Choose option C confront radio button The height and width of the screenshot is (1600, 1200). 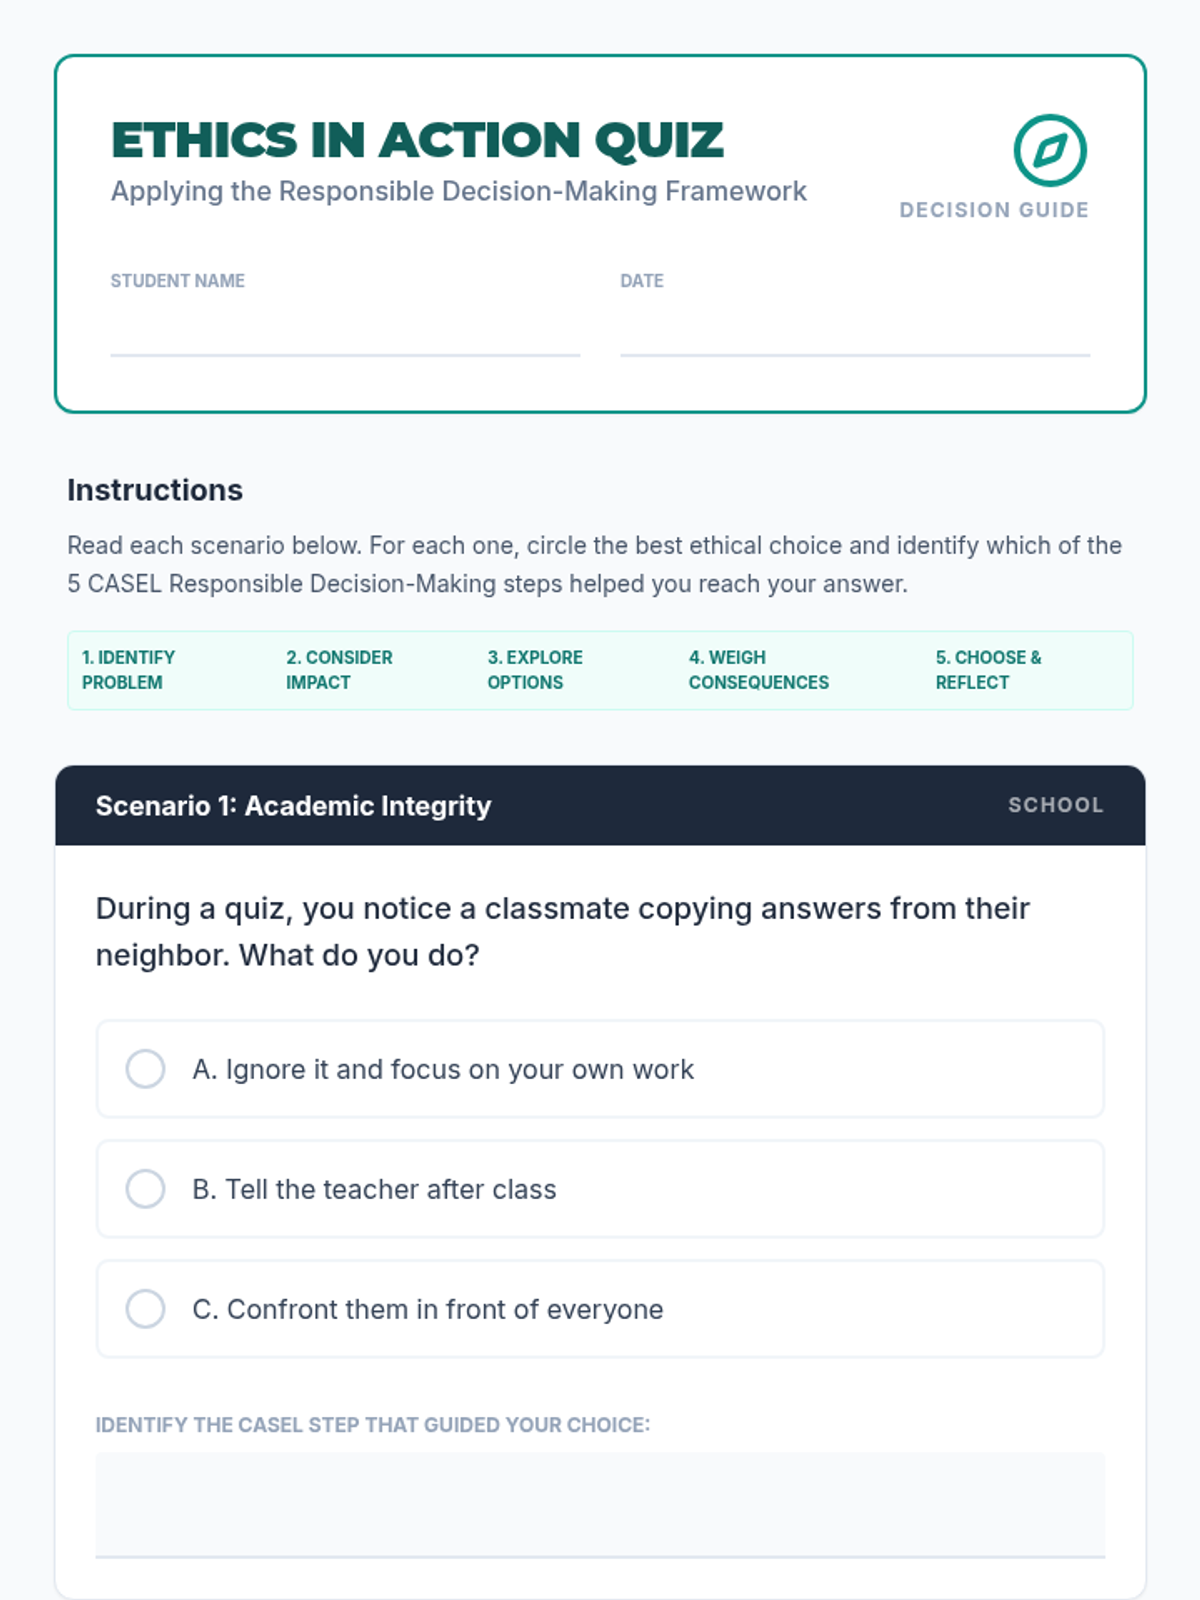(145, 1309)
